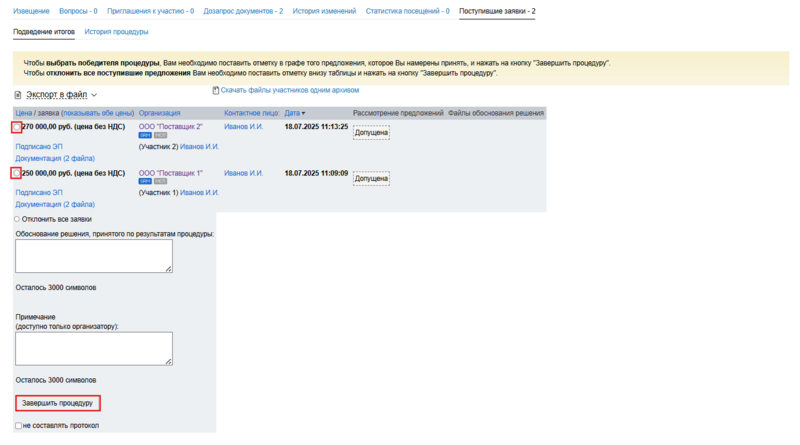Click the archive icon before 'Скачать файлы участников'
800x445 pixels.
[x=216, y=90]
